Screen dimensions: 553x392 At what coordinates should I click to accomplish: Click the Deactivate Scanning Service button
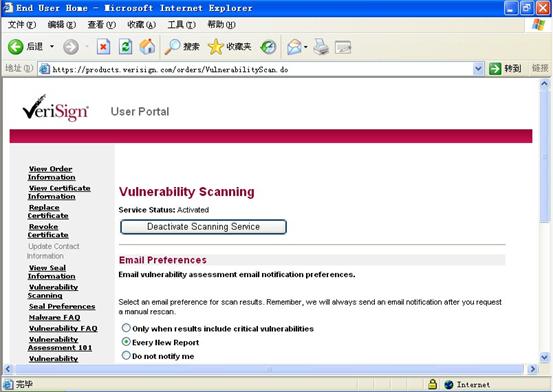tap(203, 227)
